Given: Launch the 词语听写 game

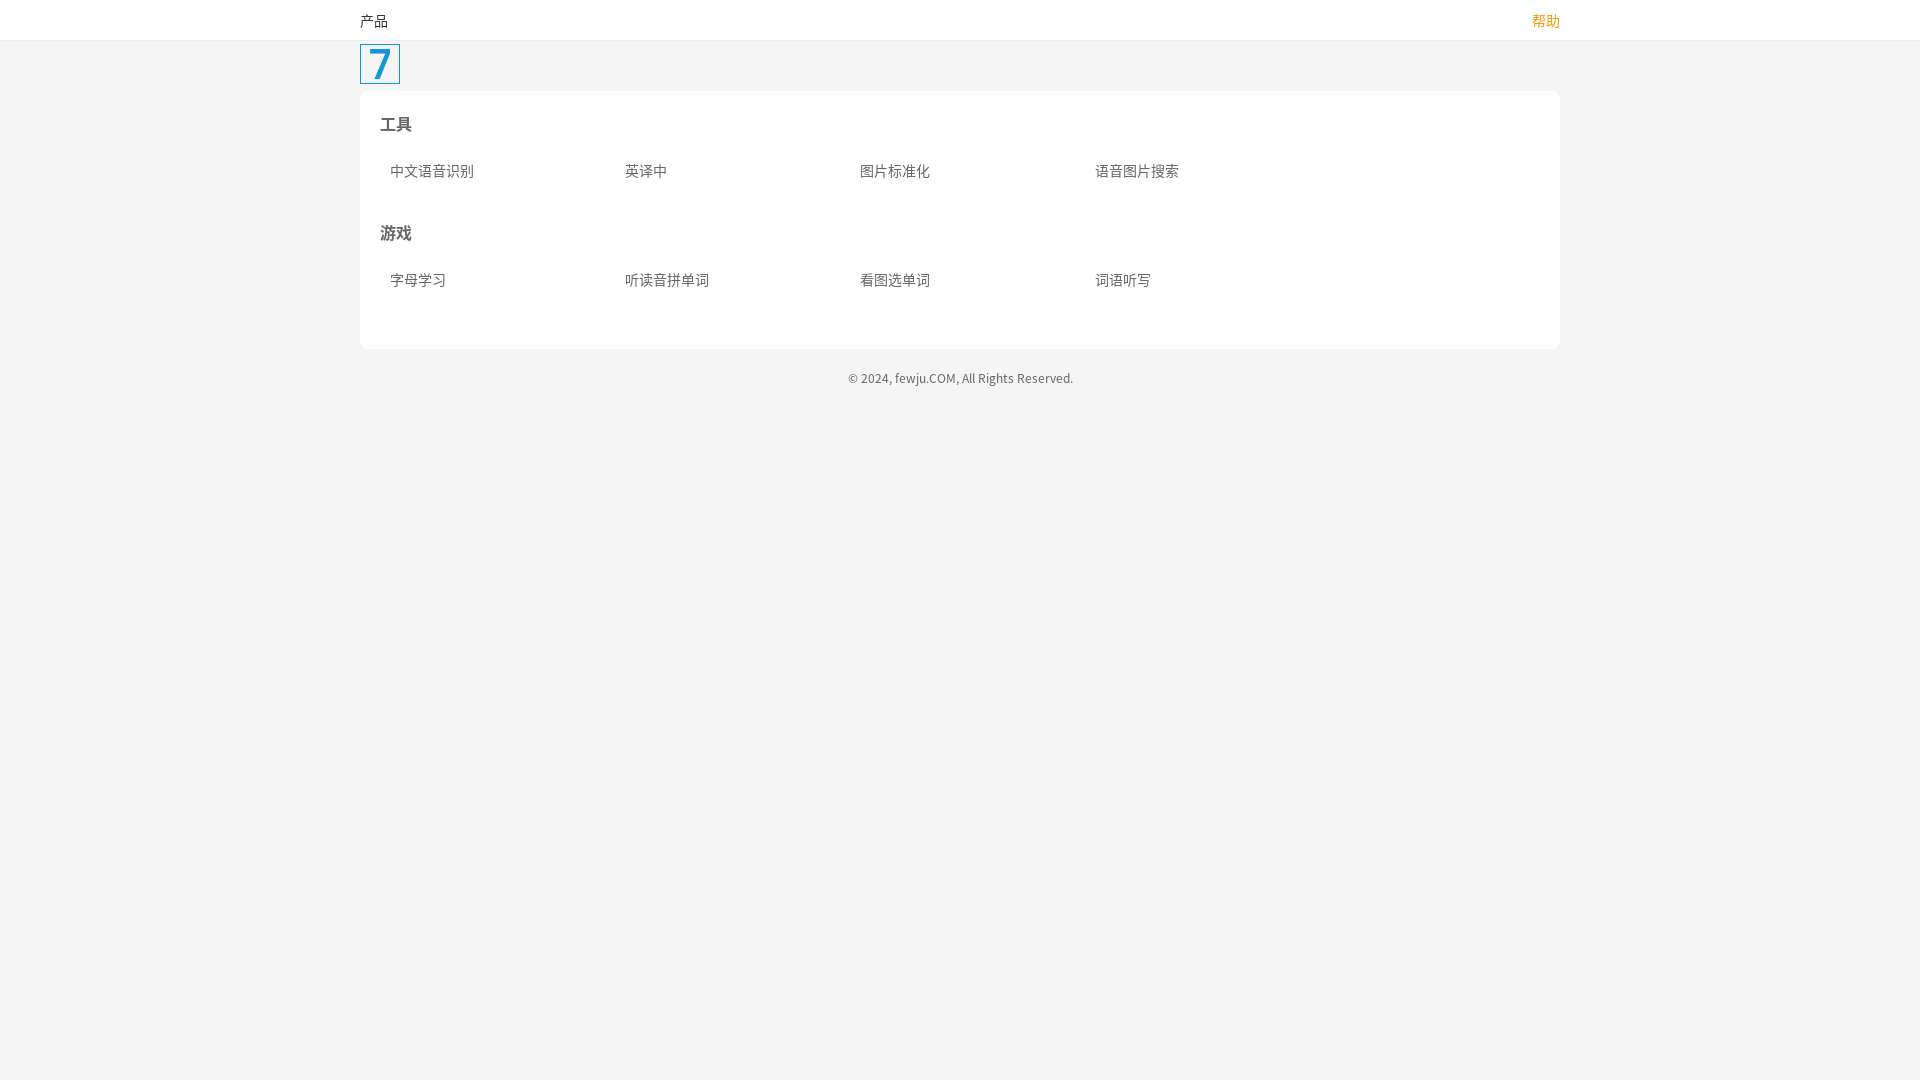Looking at the screenshot, I should tap(1123, 280).
